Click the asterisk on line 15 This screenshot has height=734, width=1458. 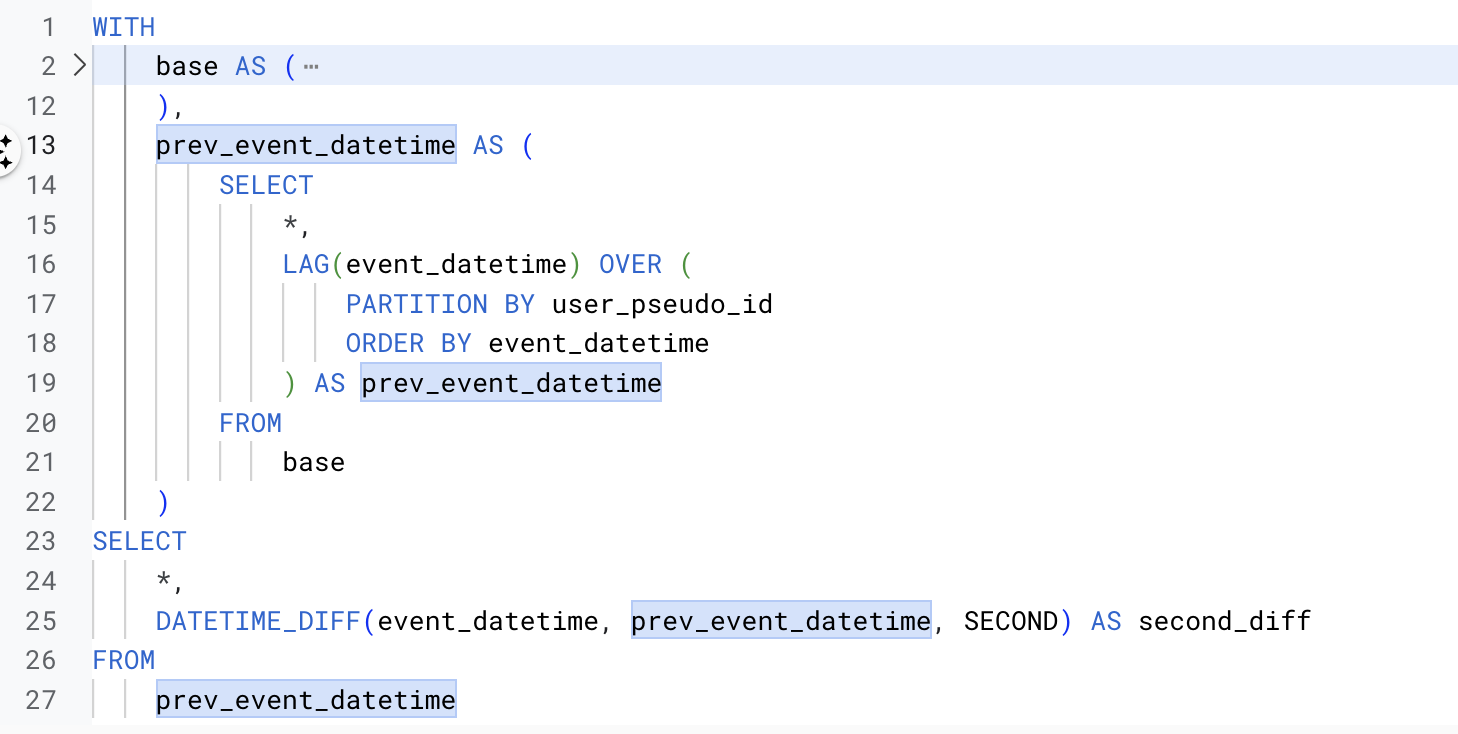pos(290,223)
